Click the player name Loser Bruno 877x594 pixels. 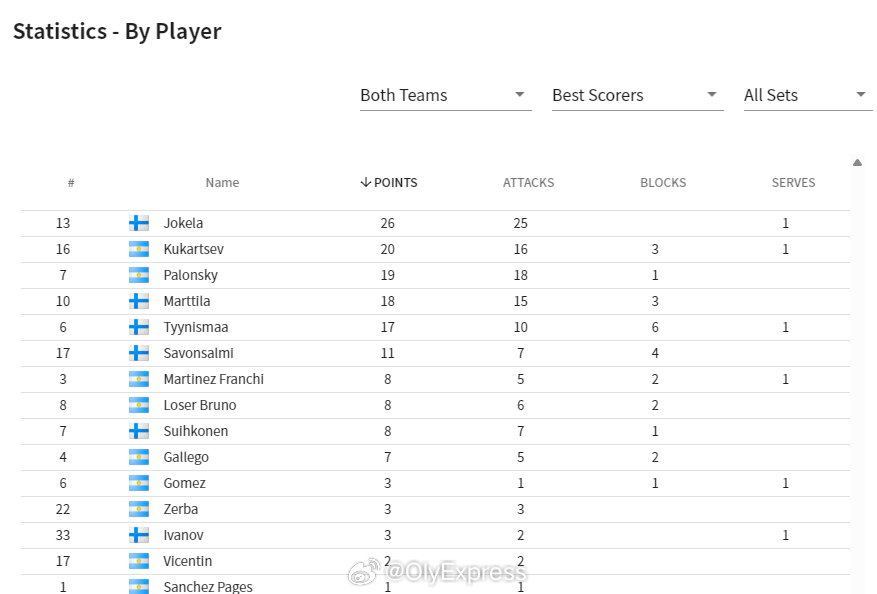(x=200, y=405)
